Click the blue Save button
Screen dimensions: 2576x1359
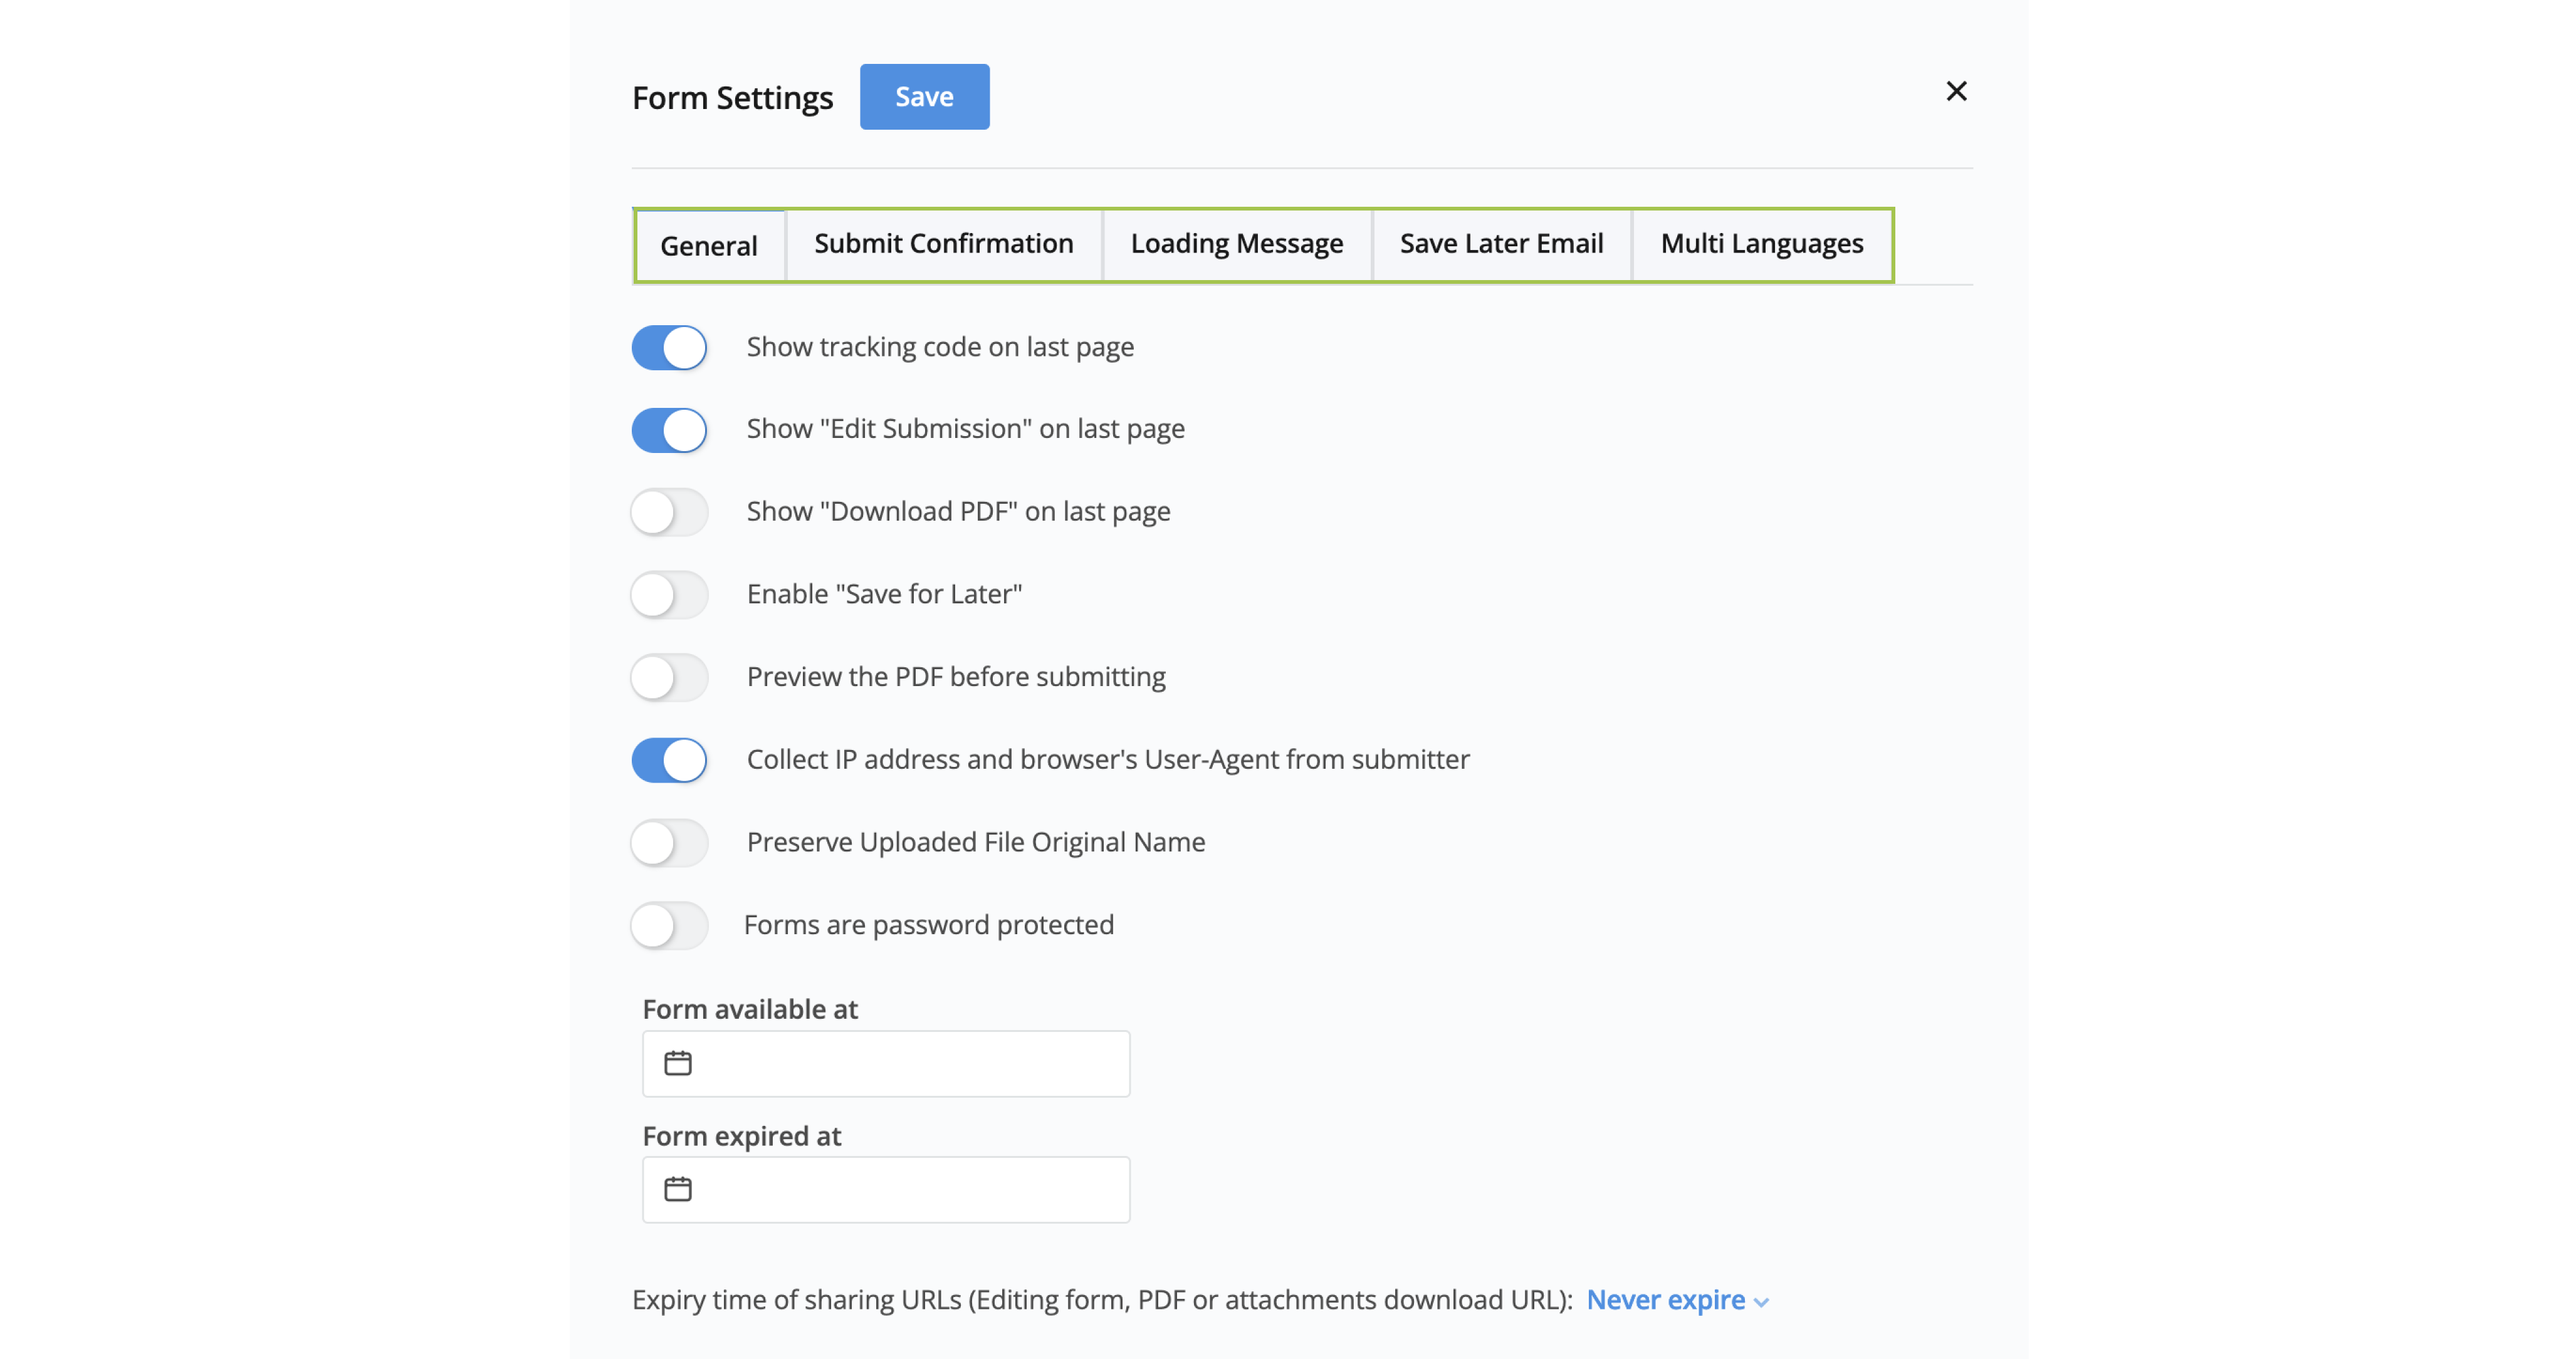coord(924,97)
